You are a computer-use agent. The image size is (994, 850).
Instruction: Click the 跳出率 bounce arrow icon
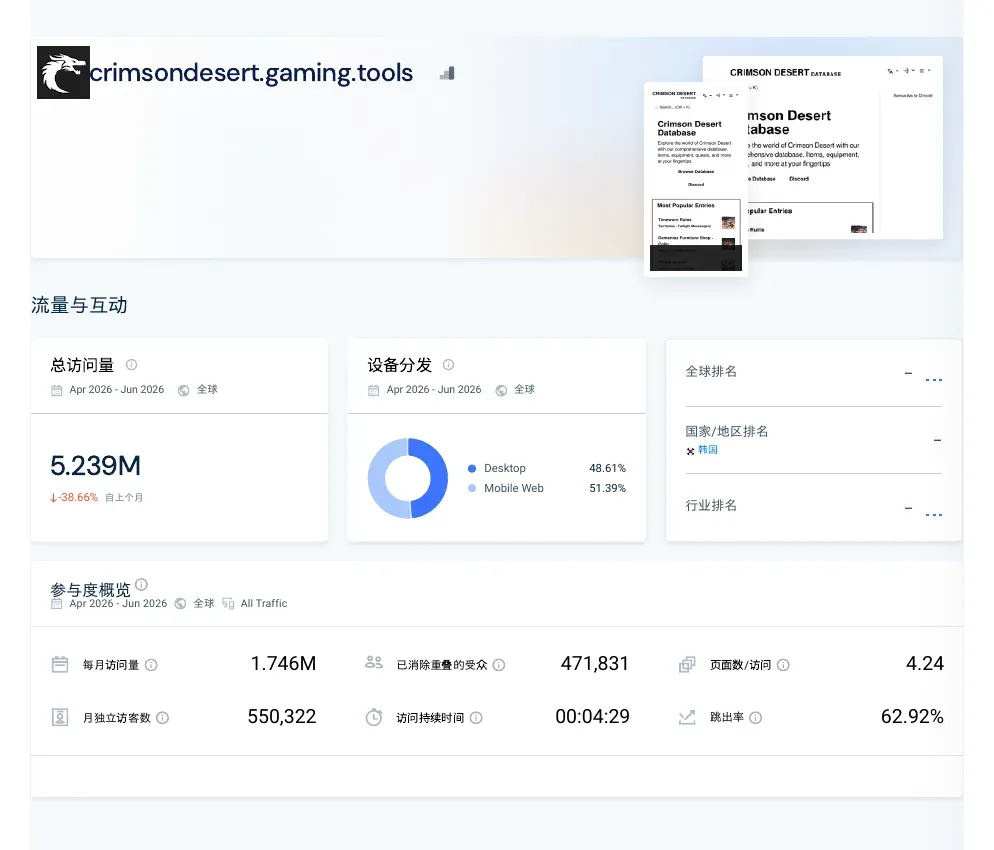(687, 717)
